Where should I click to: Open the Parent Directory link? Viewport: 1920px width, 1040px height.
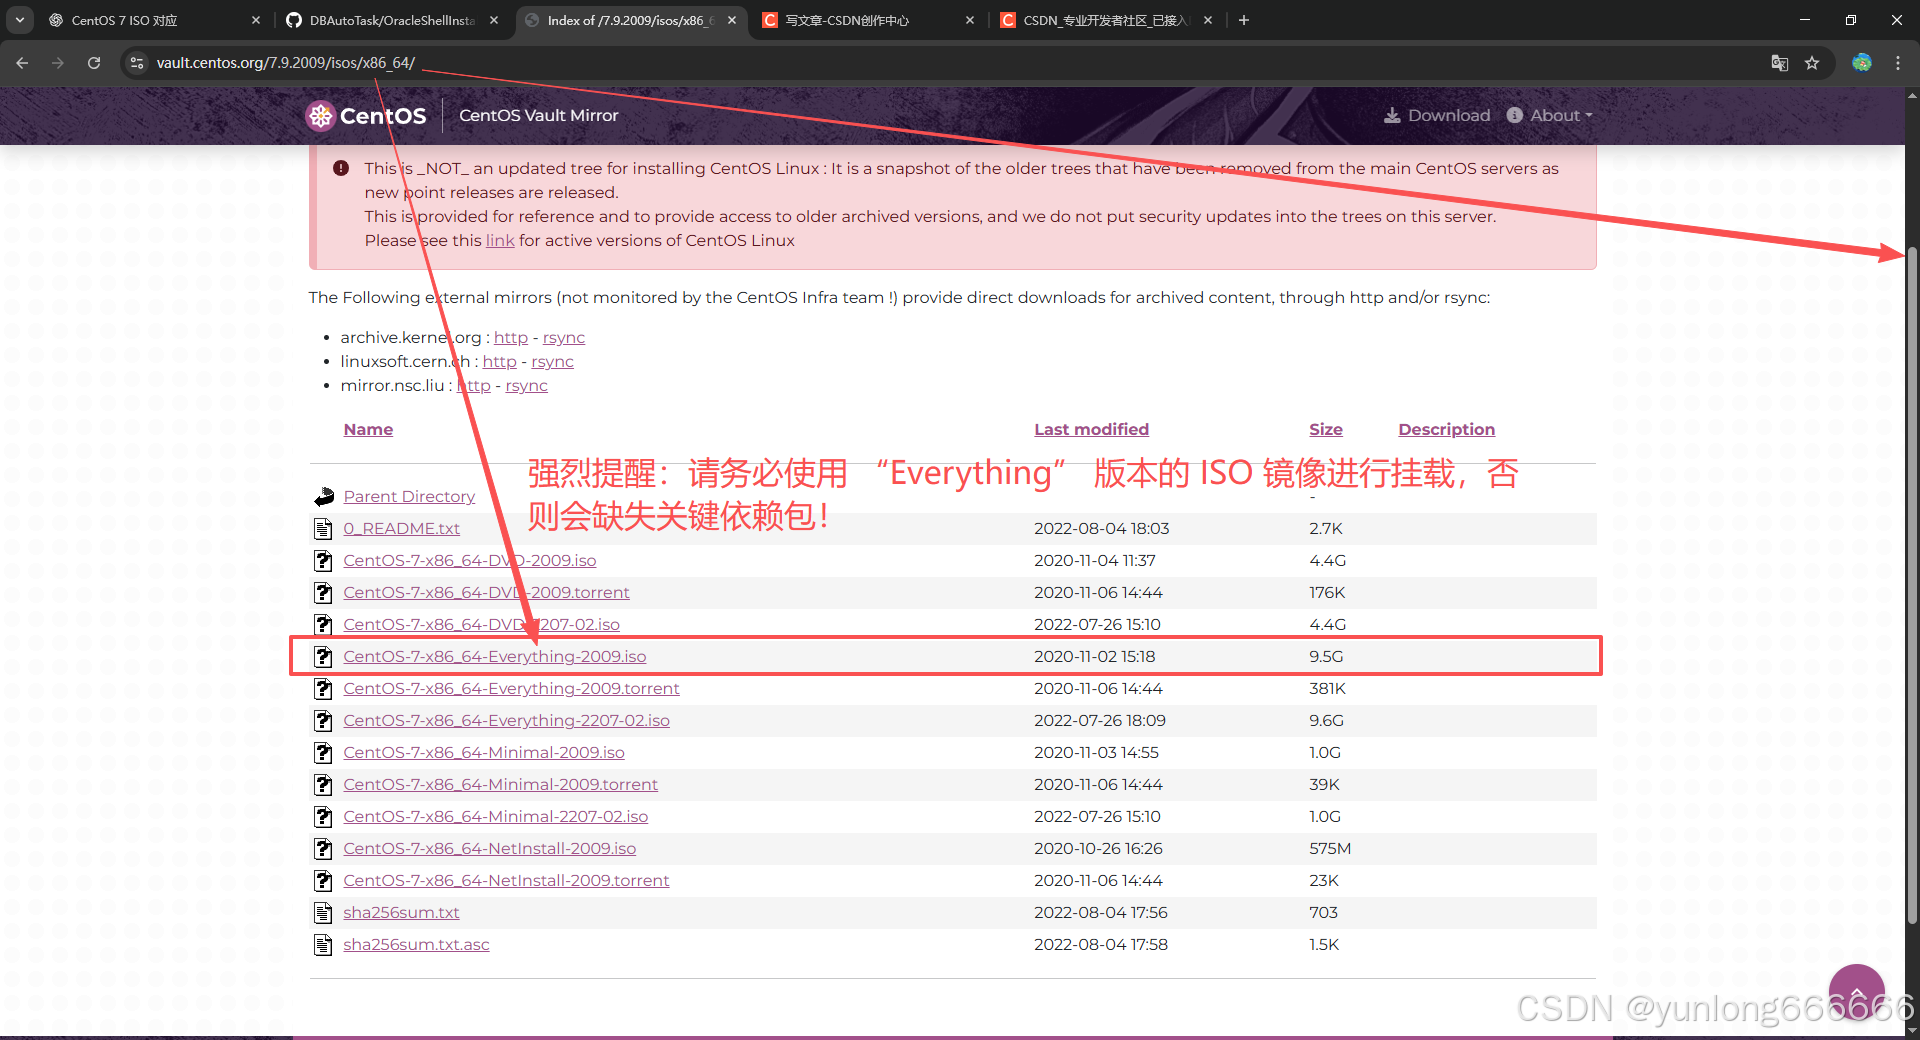409,496
